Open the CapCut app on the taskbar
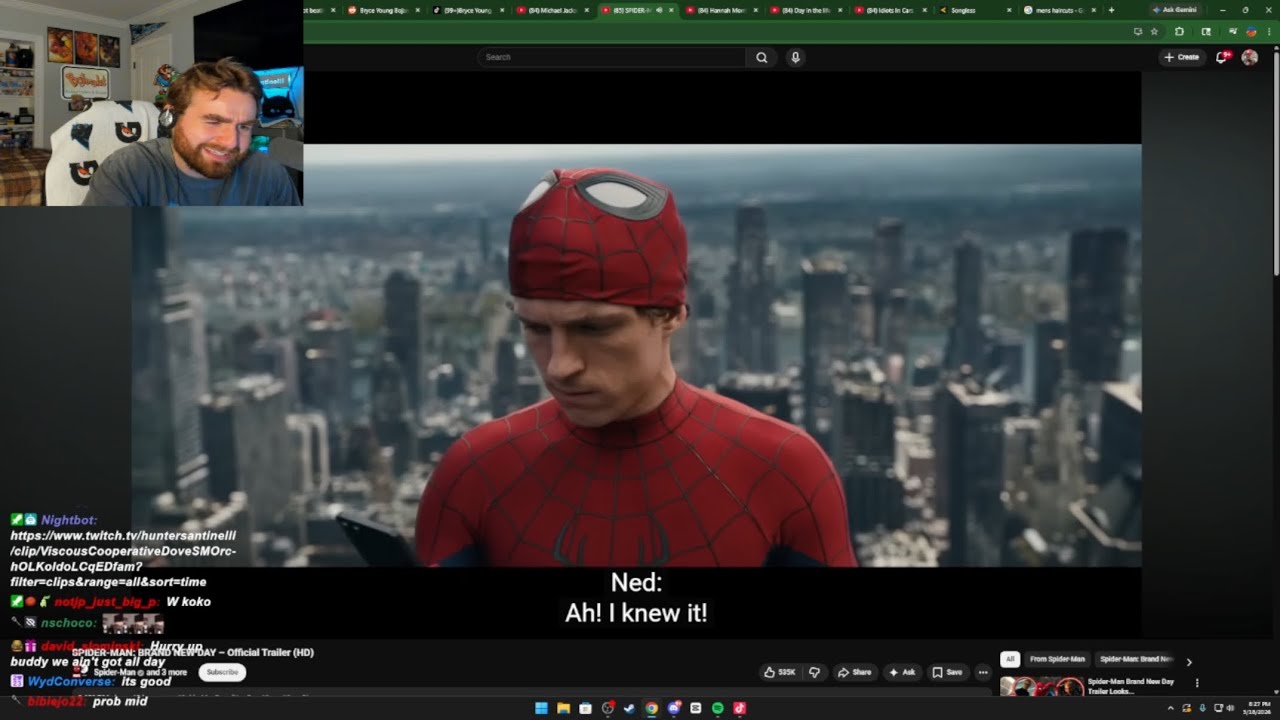The height and width of the screenshot is (720, 1280). click(695, 708)
